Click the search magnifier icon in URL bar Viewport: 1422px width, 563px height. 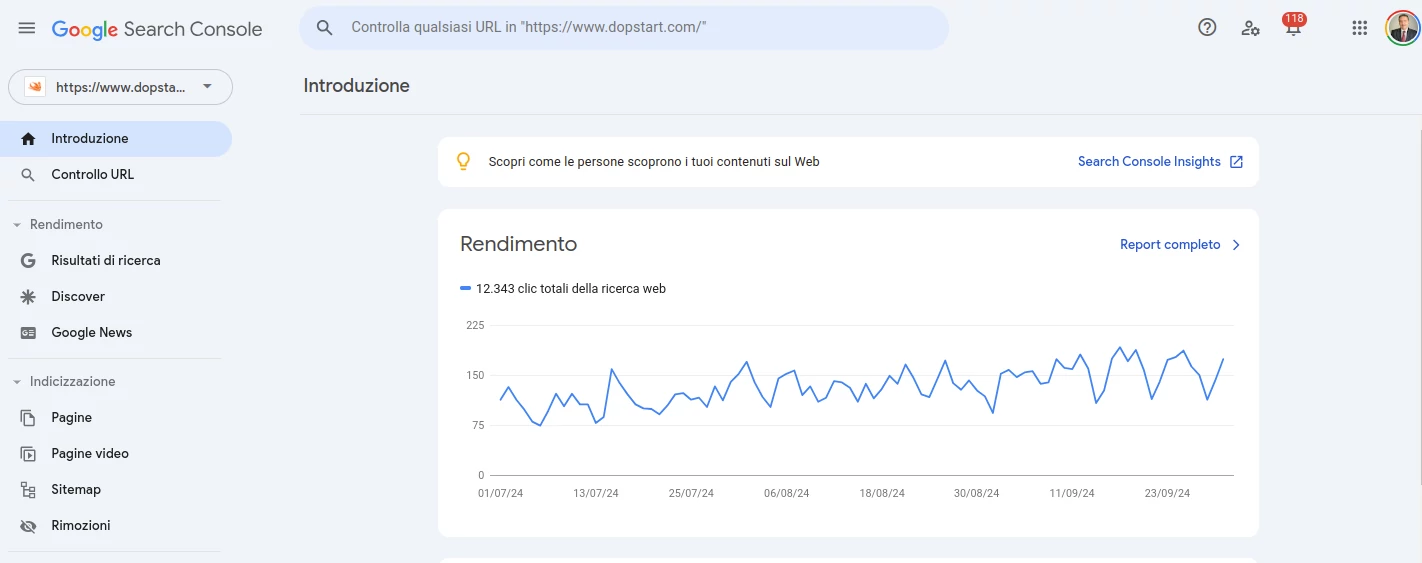click(x=324, y=28)
